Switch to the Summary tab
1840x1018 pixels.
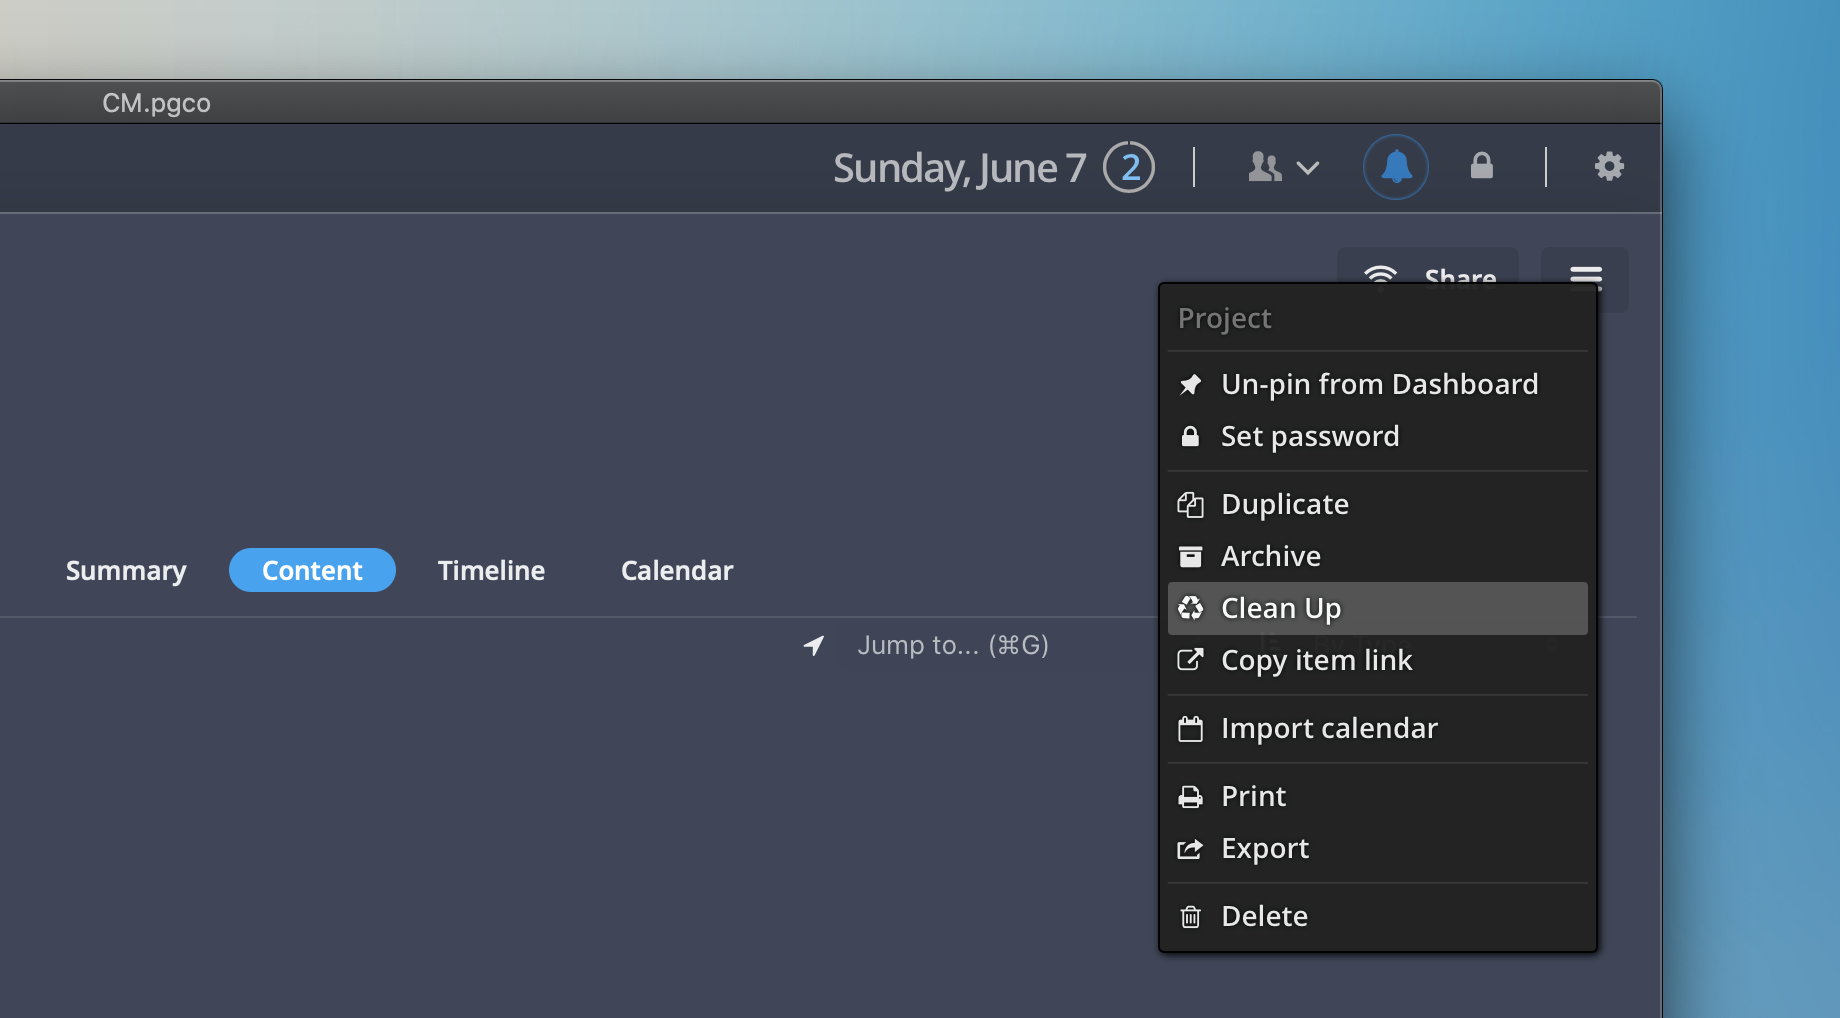pos(126,570)
